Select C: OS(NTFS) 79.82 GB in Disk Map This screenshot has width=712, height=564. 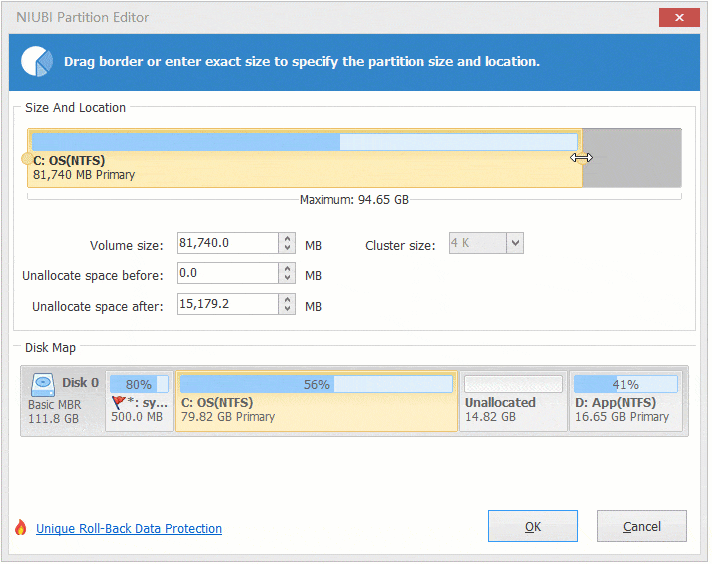(x=316, y=401)
